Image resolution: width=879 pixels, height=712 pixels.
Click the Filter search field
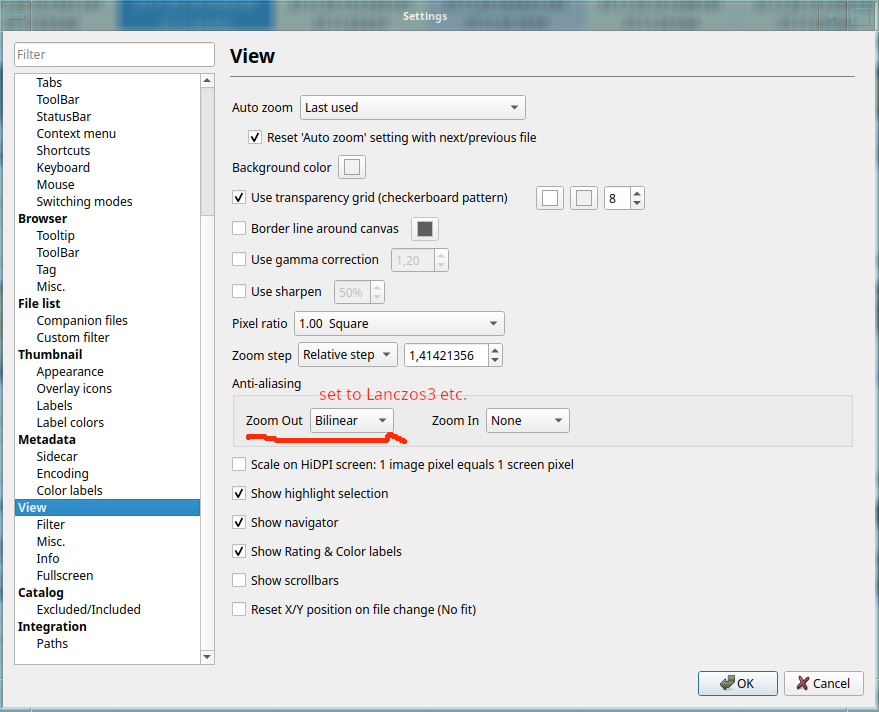(114, 54)
